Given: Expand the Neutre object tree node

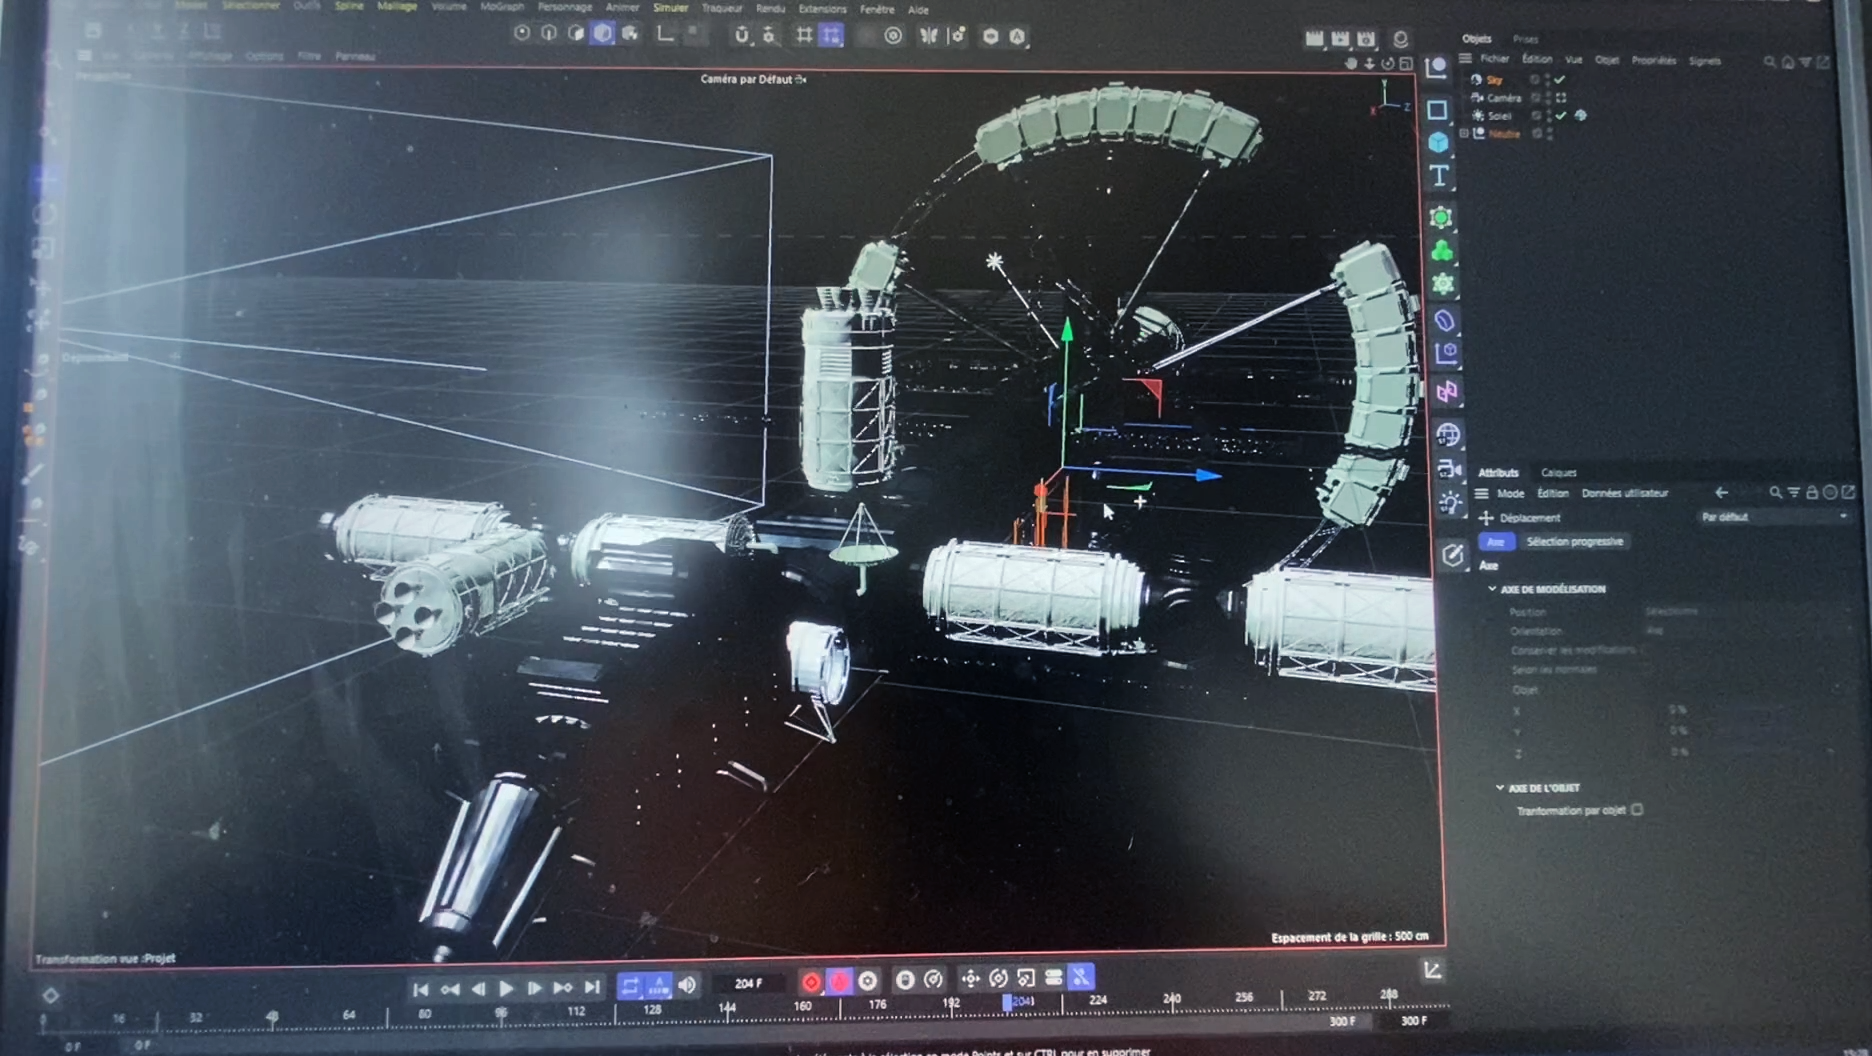Looking at the screenshot, I should click(x=1464, y=133).
